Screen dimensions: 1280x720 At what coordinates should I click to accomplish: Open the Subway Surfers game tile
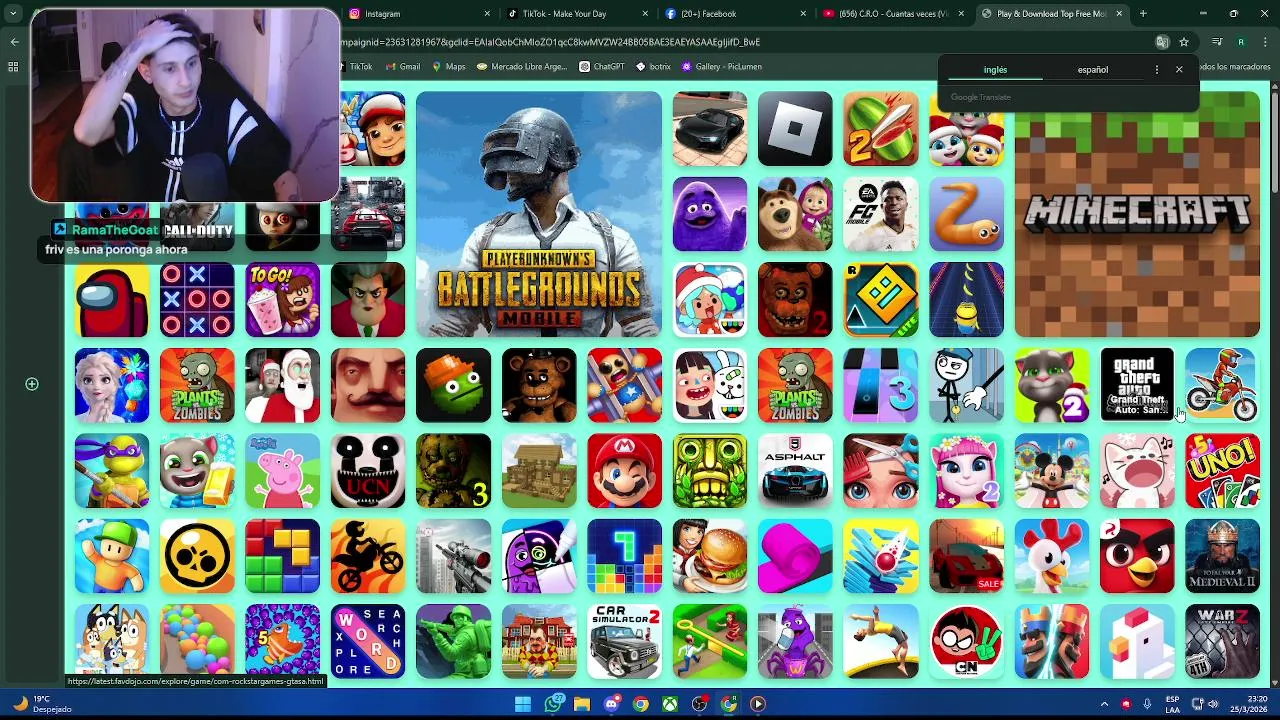tap(372, 129)
